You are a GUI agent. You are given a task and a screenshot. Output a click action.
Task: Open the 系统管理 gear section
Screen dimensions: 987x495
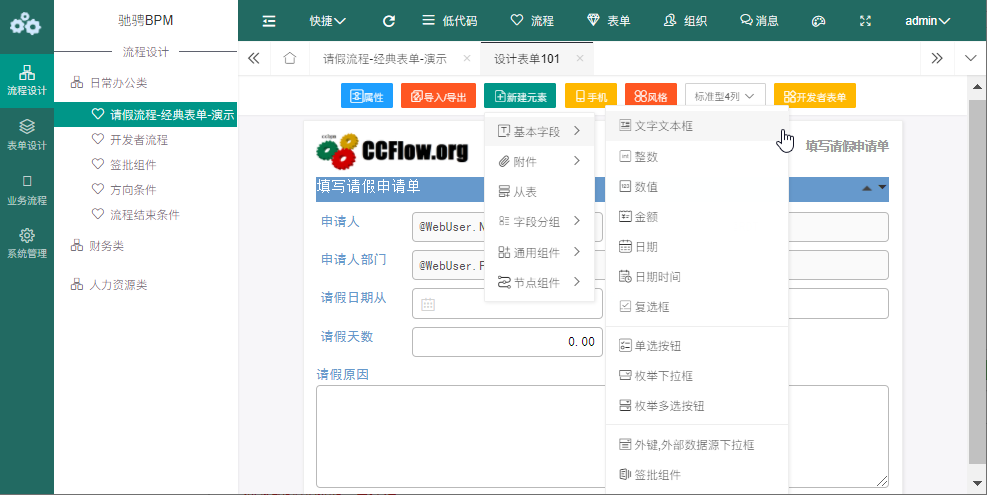26,244
